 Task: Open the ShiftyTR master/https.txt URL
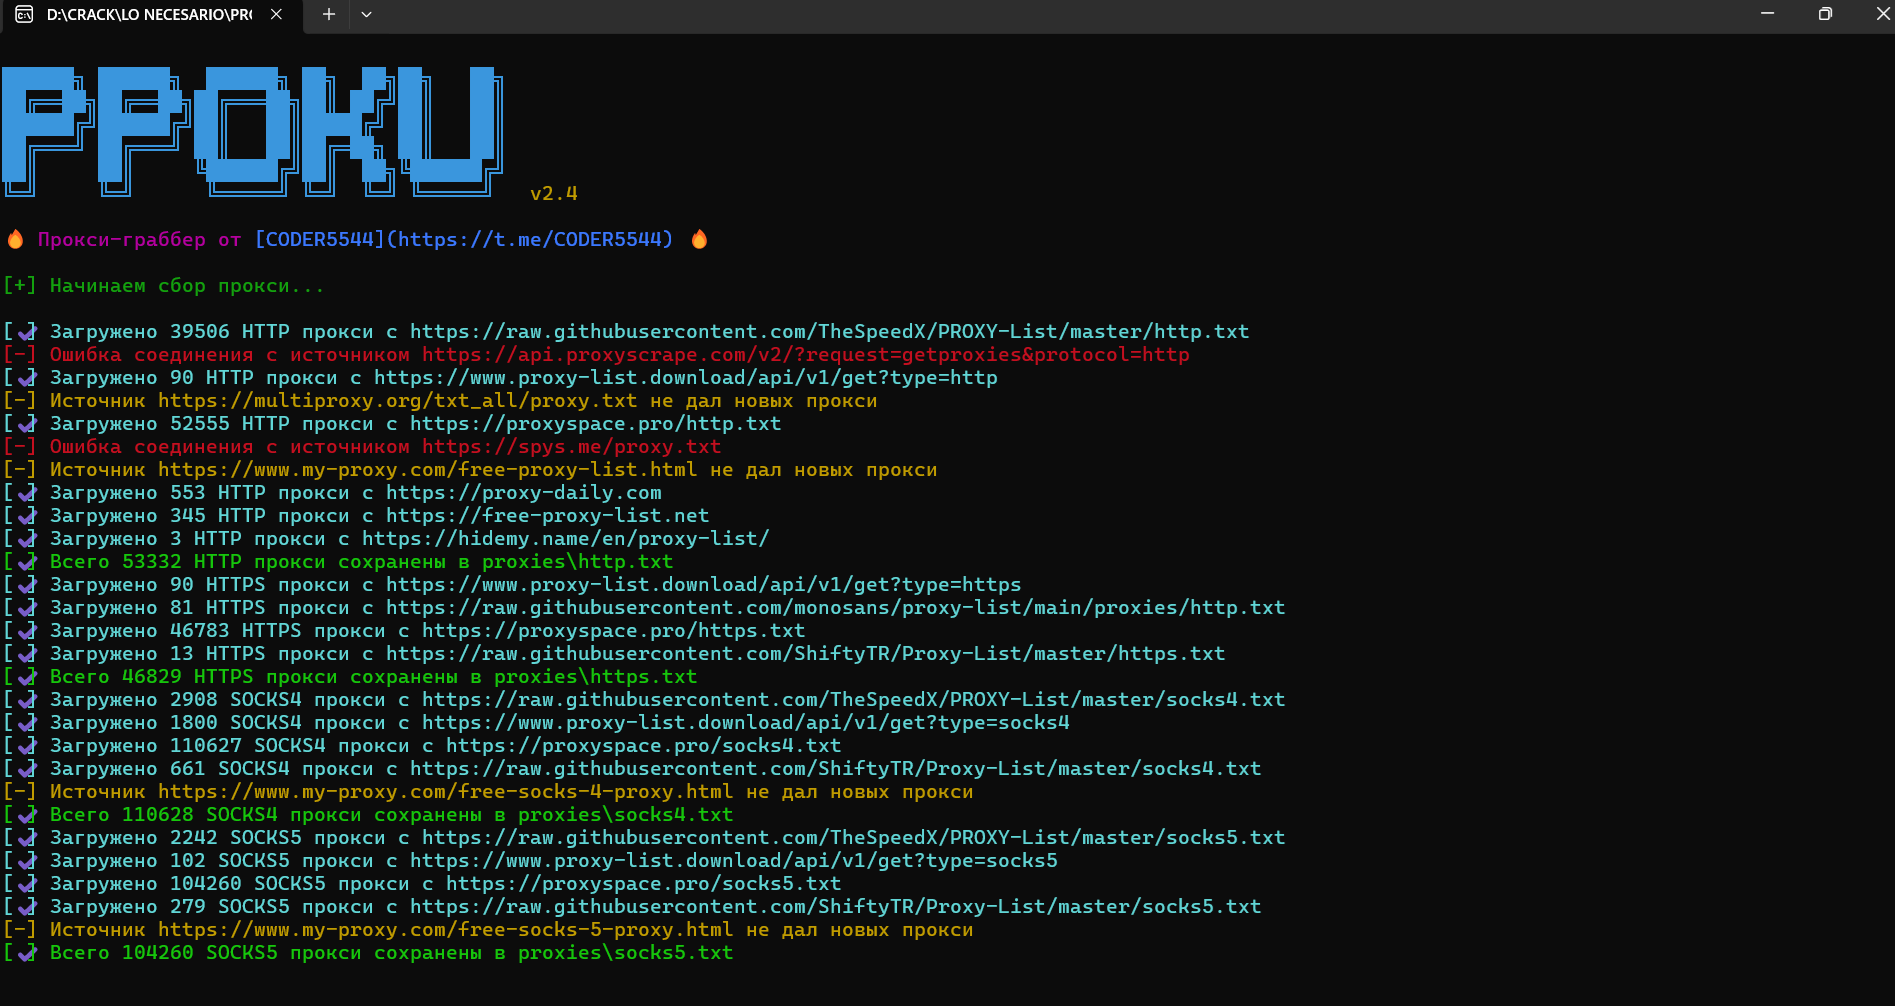point(805,653)
